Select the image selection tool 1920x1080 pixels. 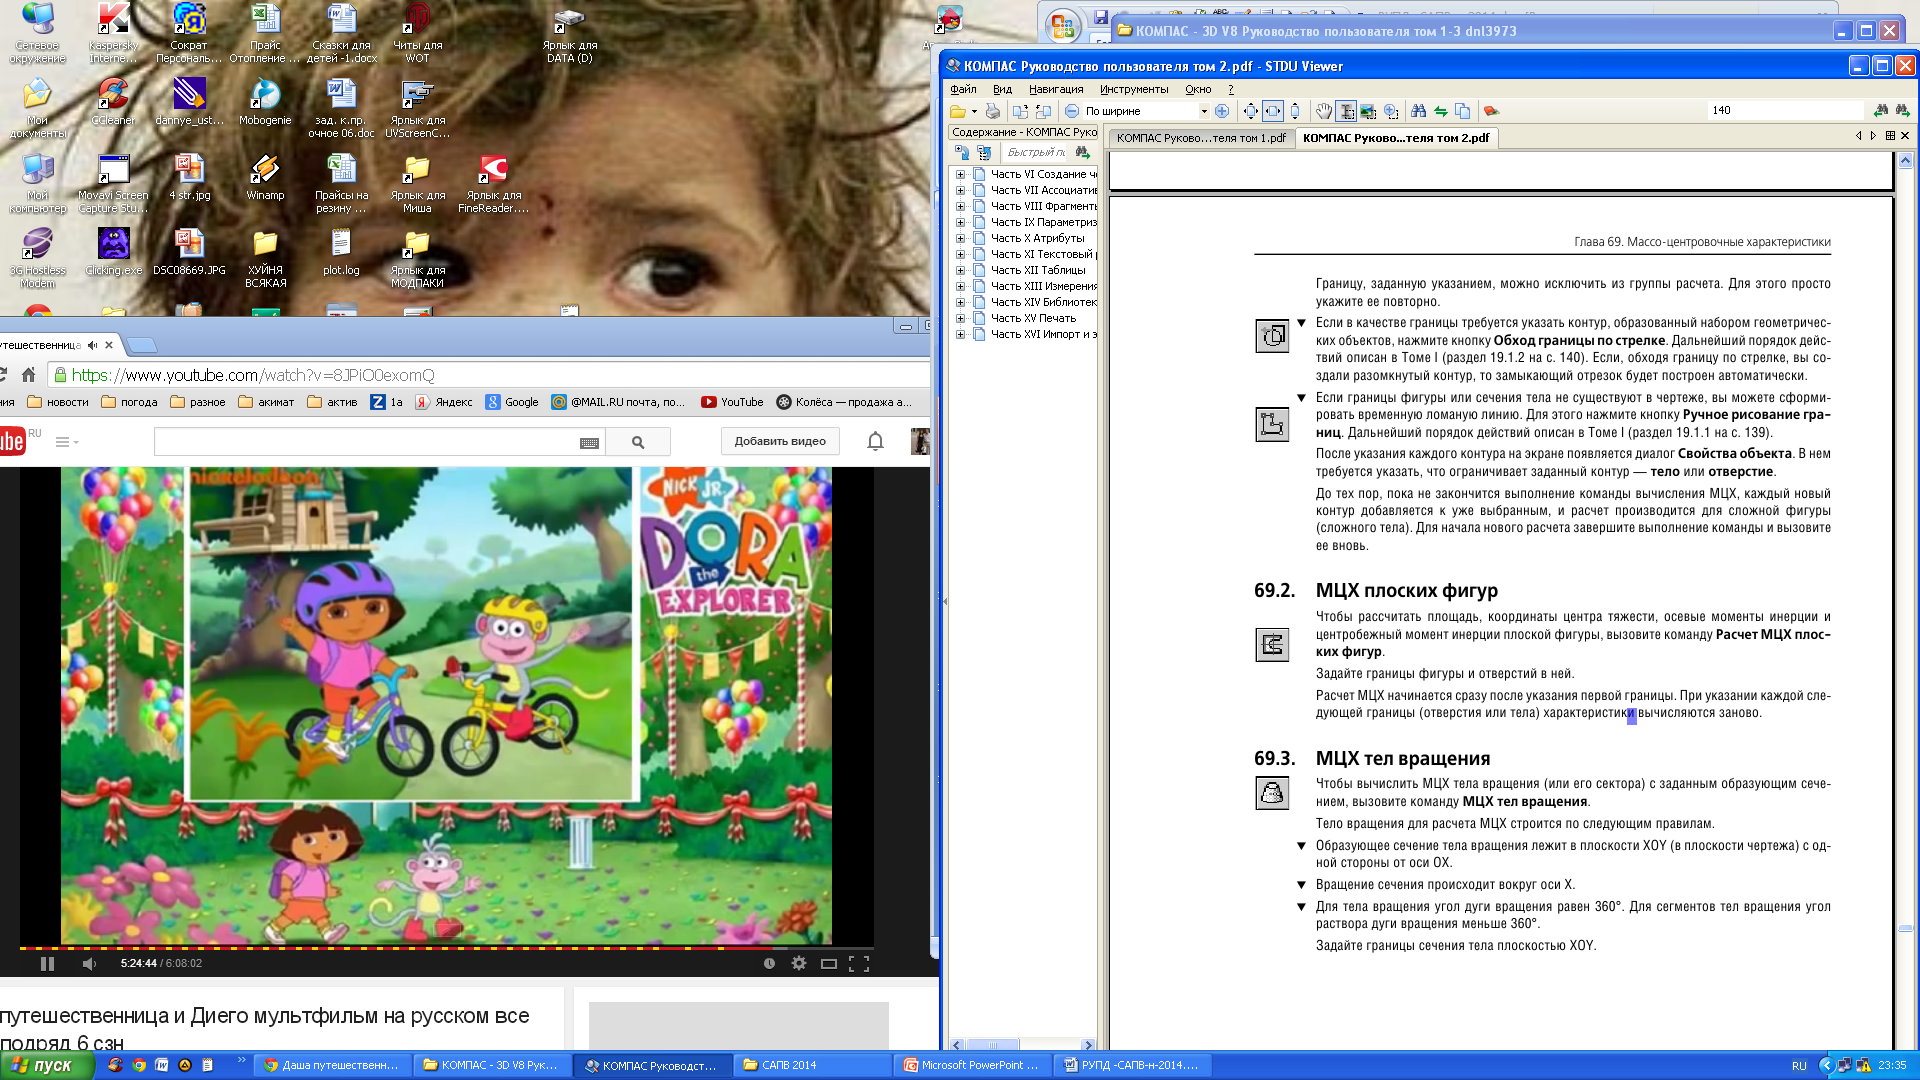[1368, 111]
